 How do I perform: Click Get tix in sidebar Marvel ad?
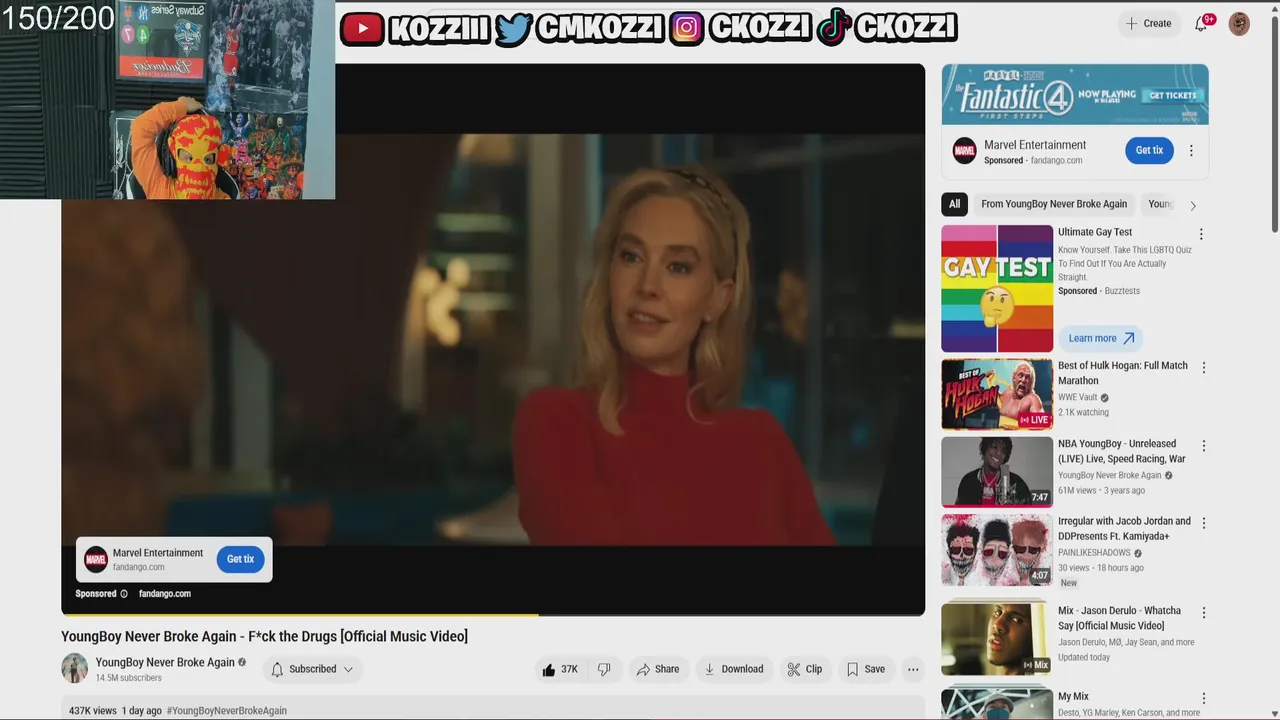[x=1149, y=150]
